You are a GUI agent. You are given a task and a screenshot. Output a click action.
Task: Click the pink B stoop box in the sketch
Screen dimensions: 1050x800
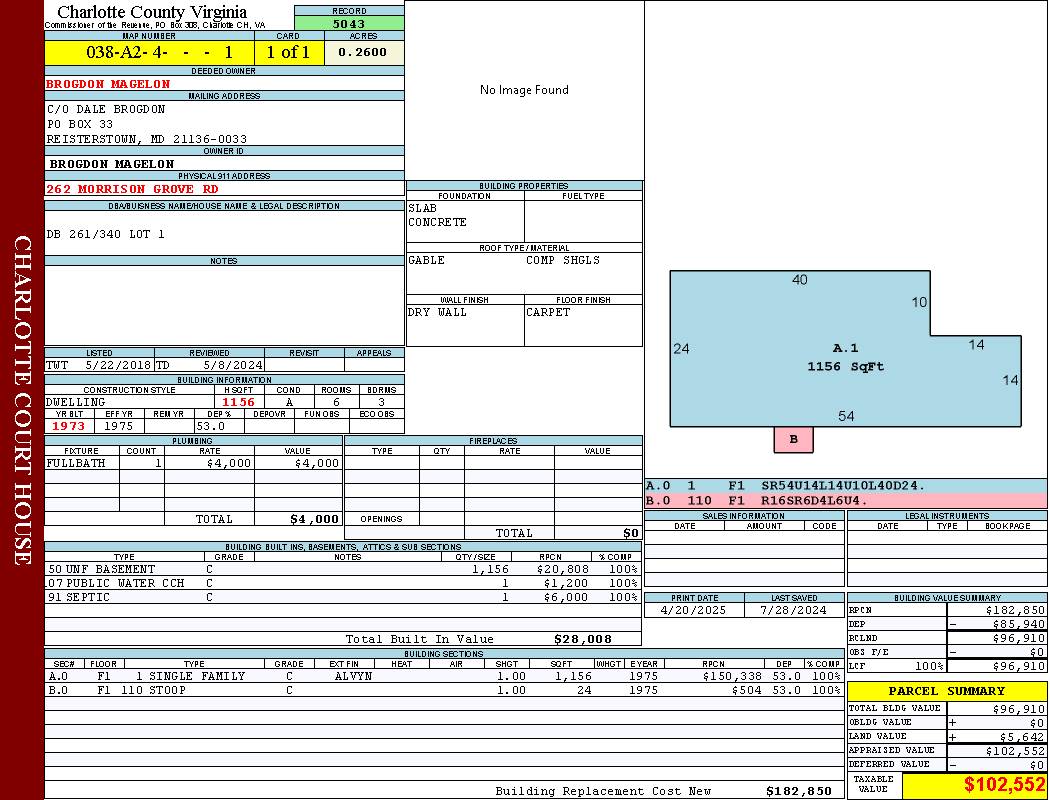pyautogui.click(x=793, y=439)
